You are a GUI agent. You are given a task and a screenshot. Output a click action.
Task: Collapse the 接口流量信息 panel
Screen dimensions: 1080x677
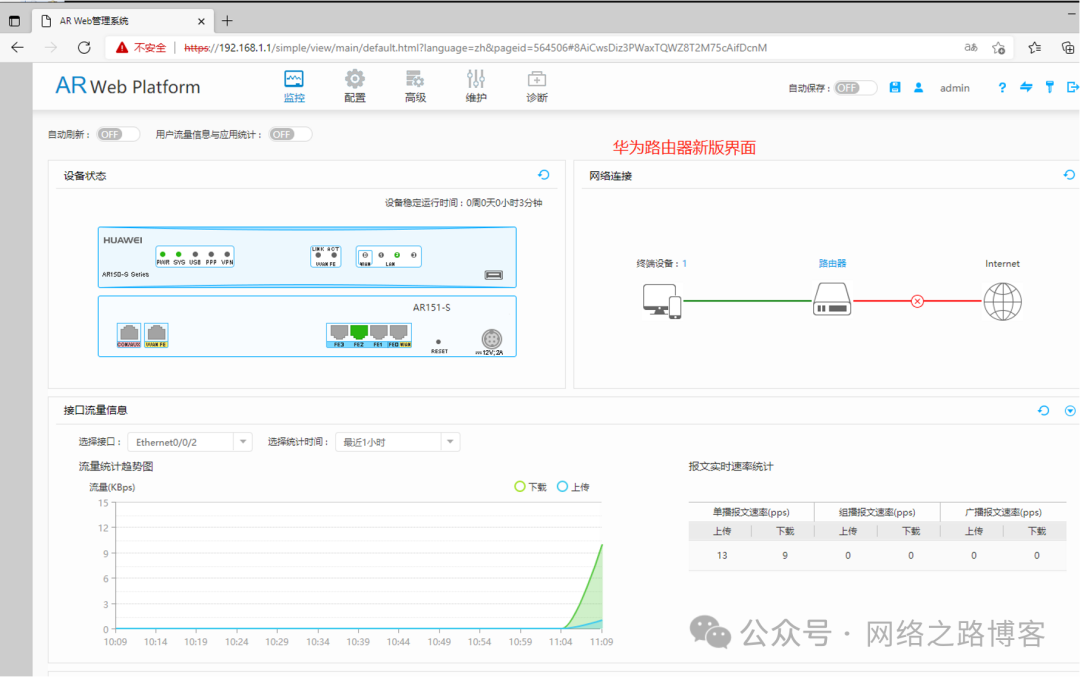coord(1070,410)
